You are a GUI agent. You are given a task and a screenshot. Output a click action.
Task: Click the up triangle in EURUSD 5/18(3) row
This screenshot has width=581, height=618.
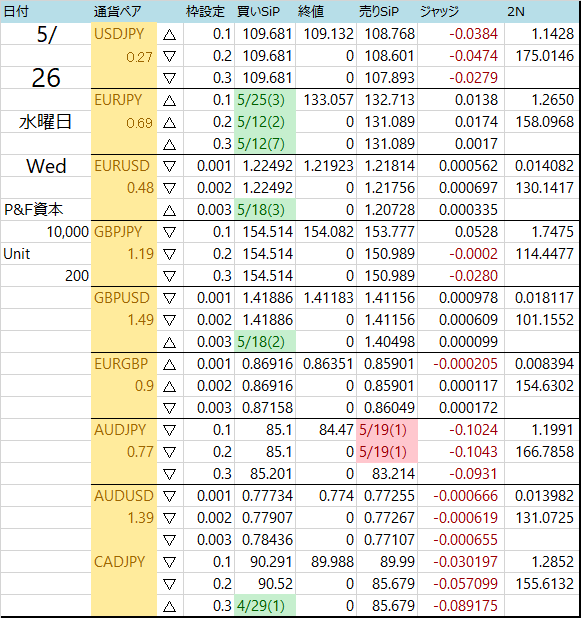169,211
